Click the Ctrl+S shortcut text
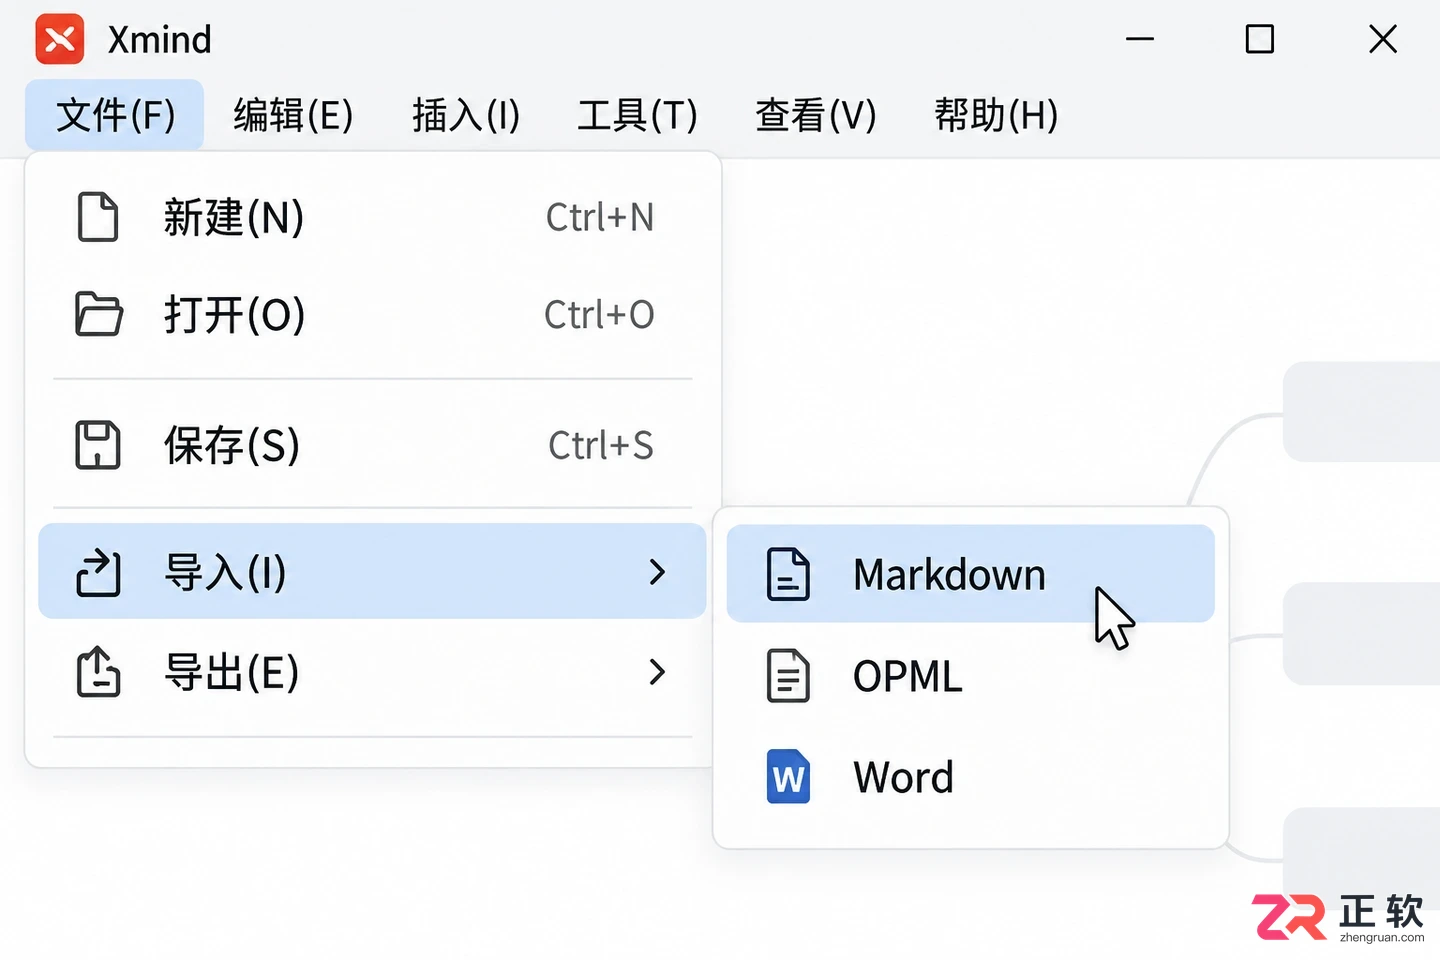This screenshot has height=960, width=1440. (x=601, y=445)
